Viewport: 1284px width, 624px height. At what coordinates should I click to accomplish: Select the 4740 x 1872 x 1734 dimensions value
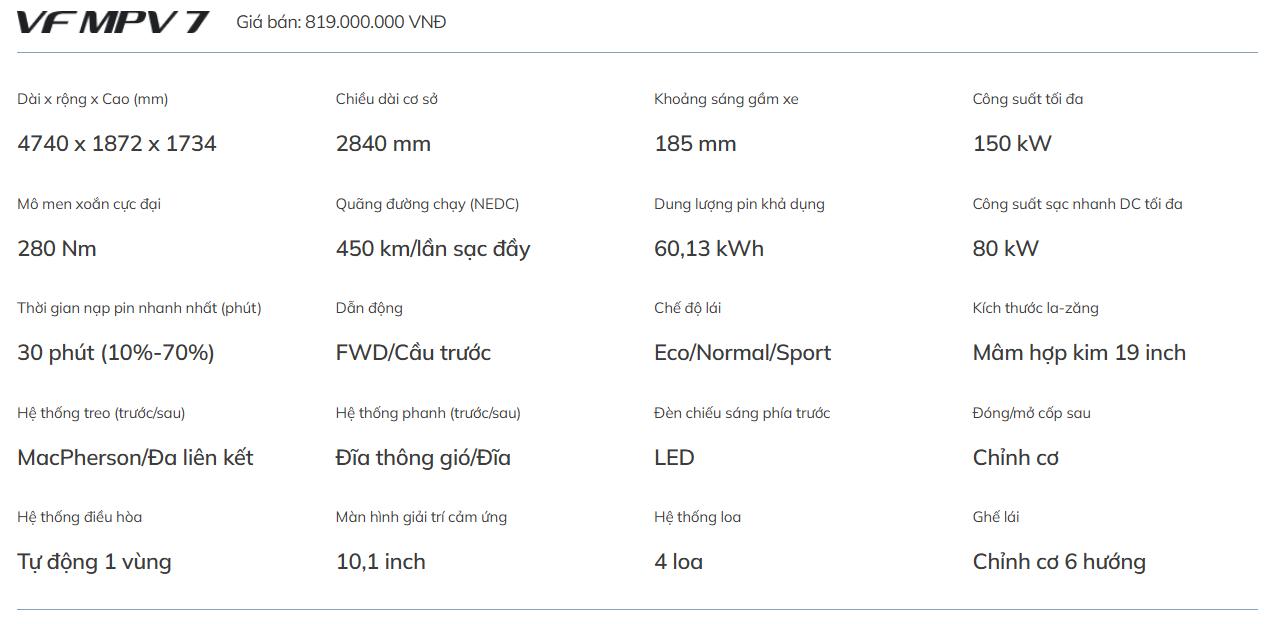[x=117, y=144]
